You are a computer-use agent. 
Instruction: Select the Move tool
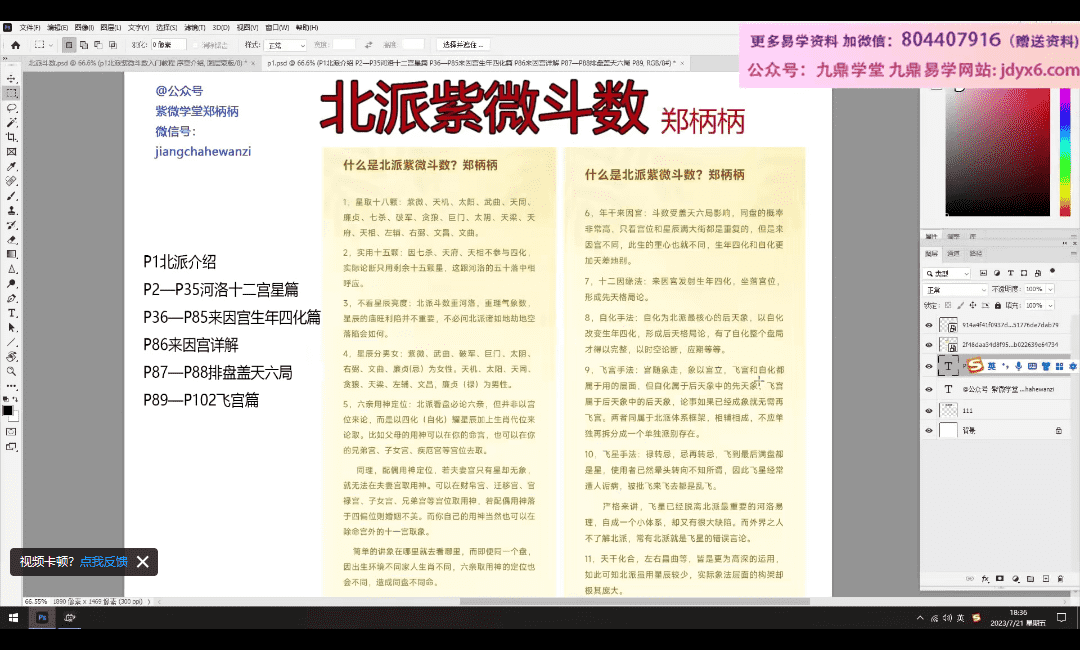pos(11,78)
